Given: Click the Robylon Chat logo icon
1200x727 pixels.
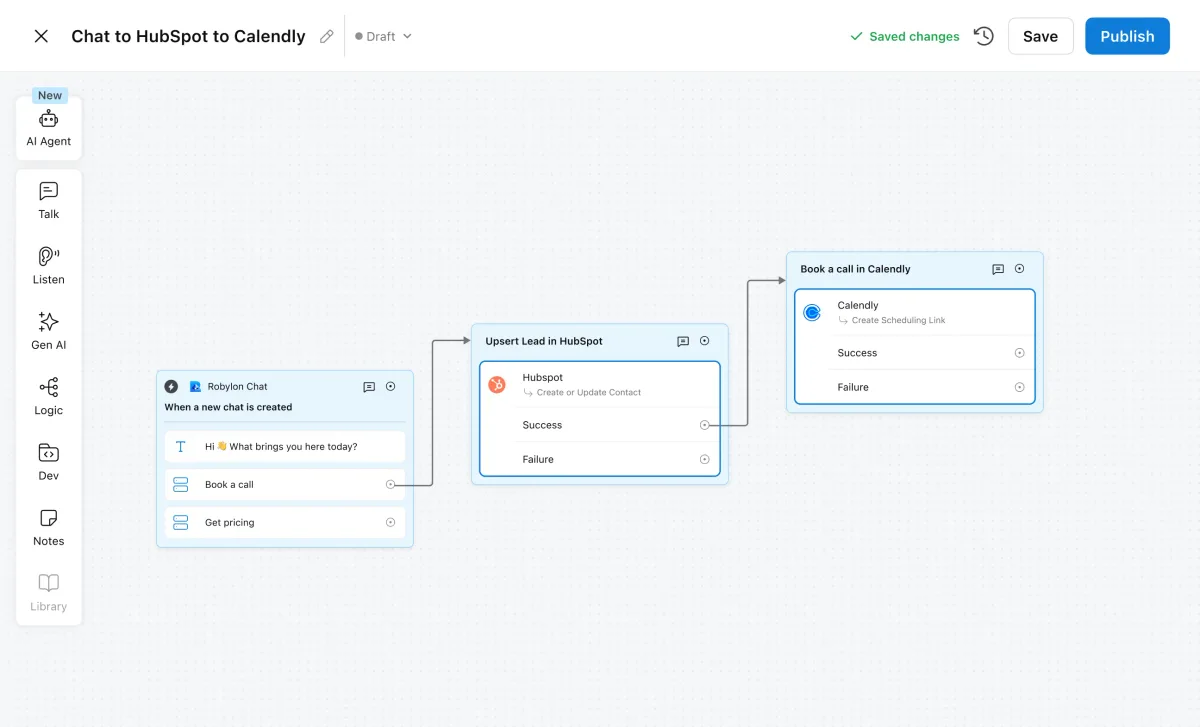Looking at the screenshot, I should 195,386.
